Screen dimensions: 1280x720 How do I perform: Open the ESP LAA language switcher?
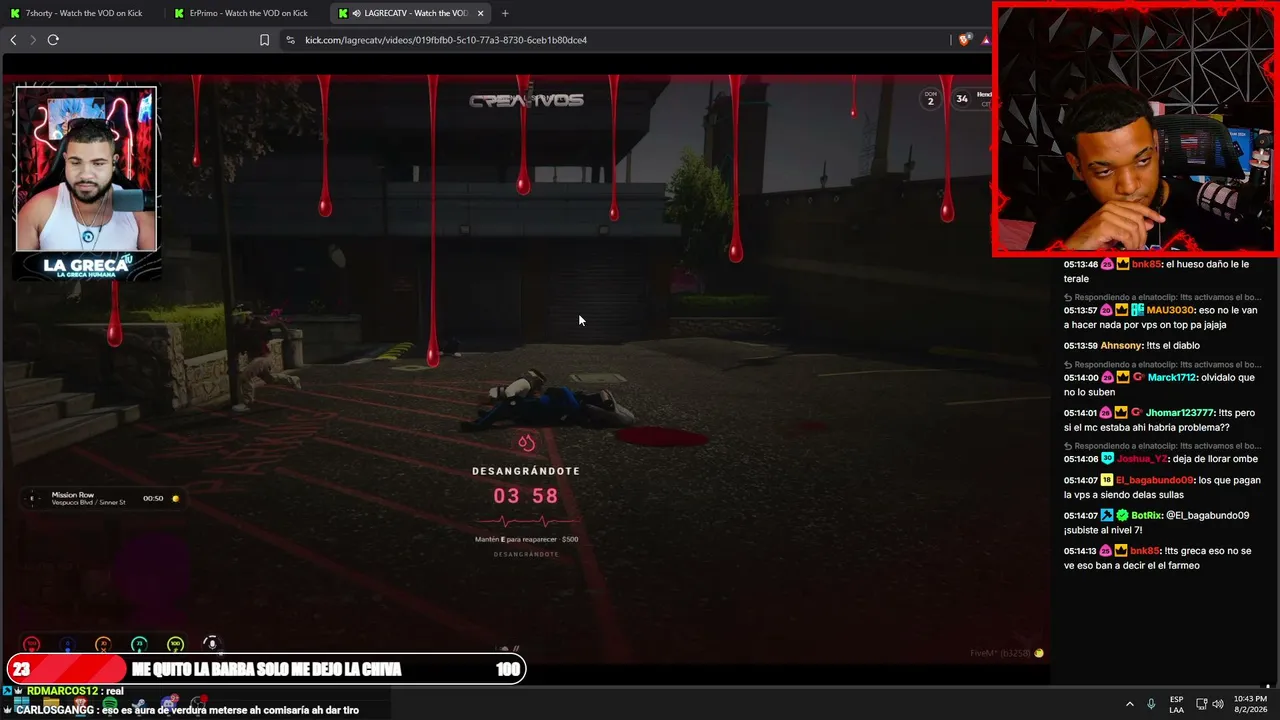coord(1177,704)
